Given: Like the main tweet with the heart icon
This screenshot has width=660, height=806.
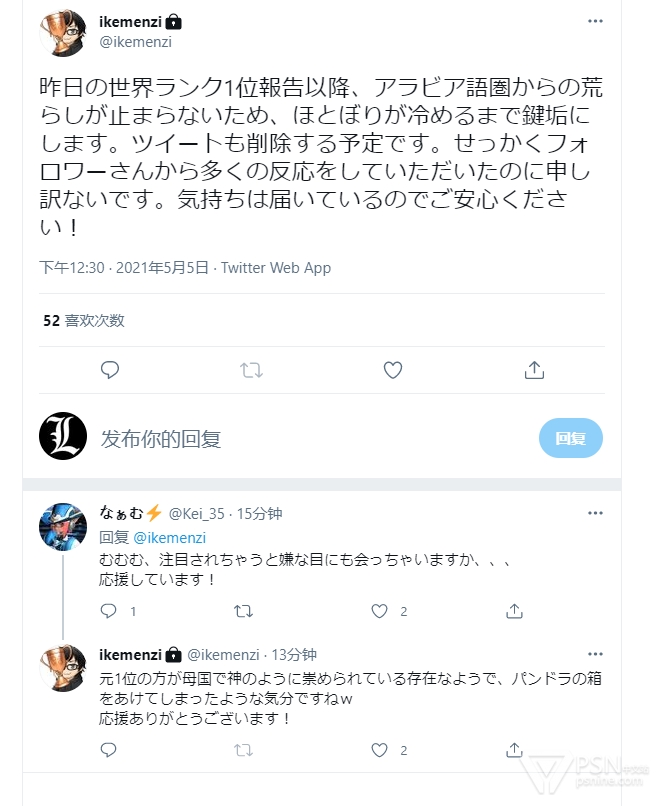Looking at the screenshot, I should [393, 370].
